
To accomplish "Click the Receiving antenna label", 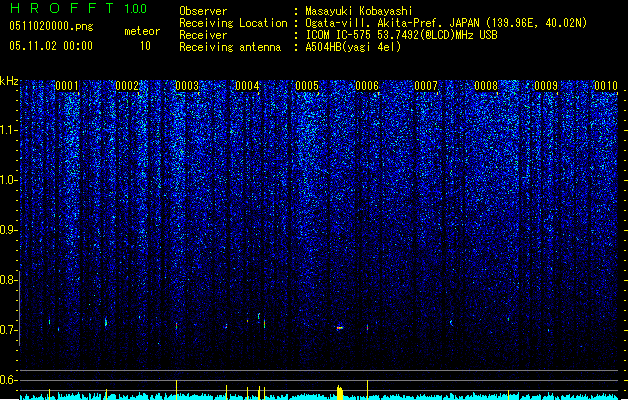I will coord(230,47).
